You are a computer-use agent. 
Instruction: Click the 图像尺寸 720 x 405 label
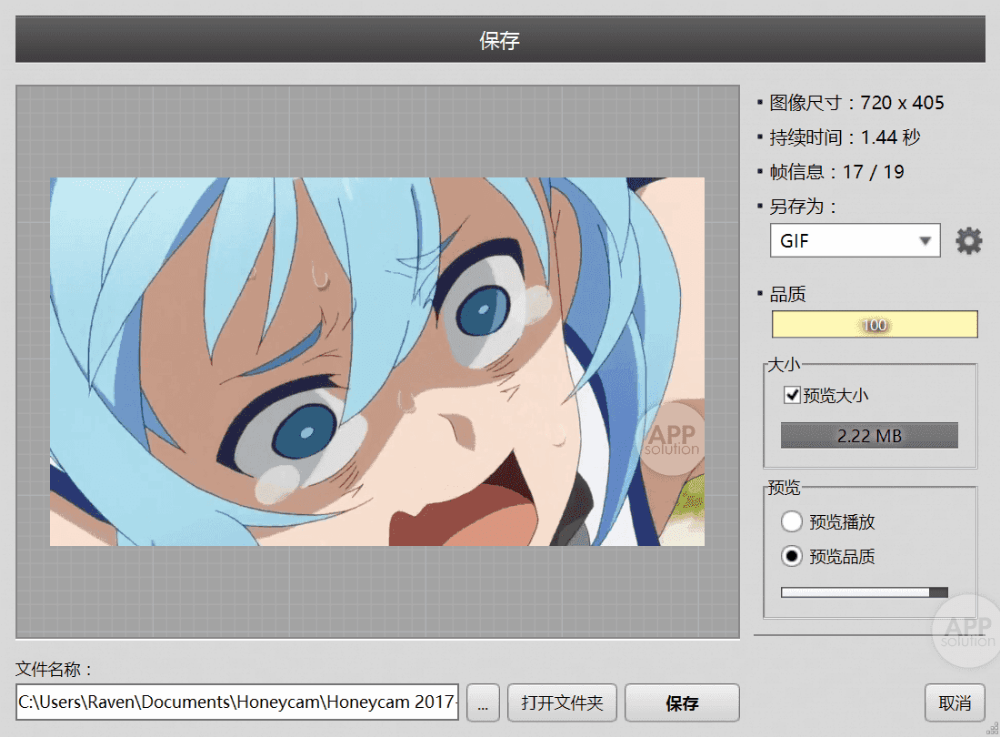pyautogui.click(x=856, y=103)
